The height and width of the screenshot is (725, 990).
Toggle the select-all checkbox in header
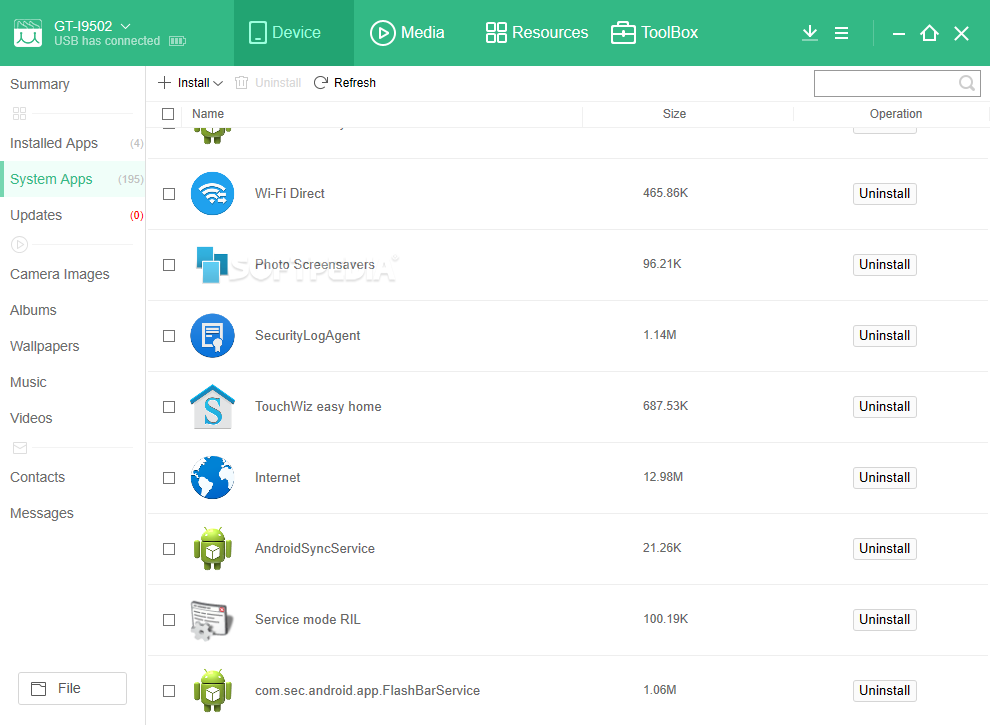[x=168, y=114]
